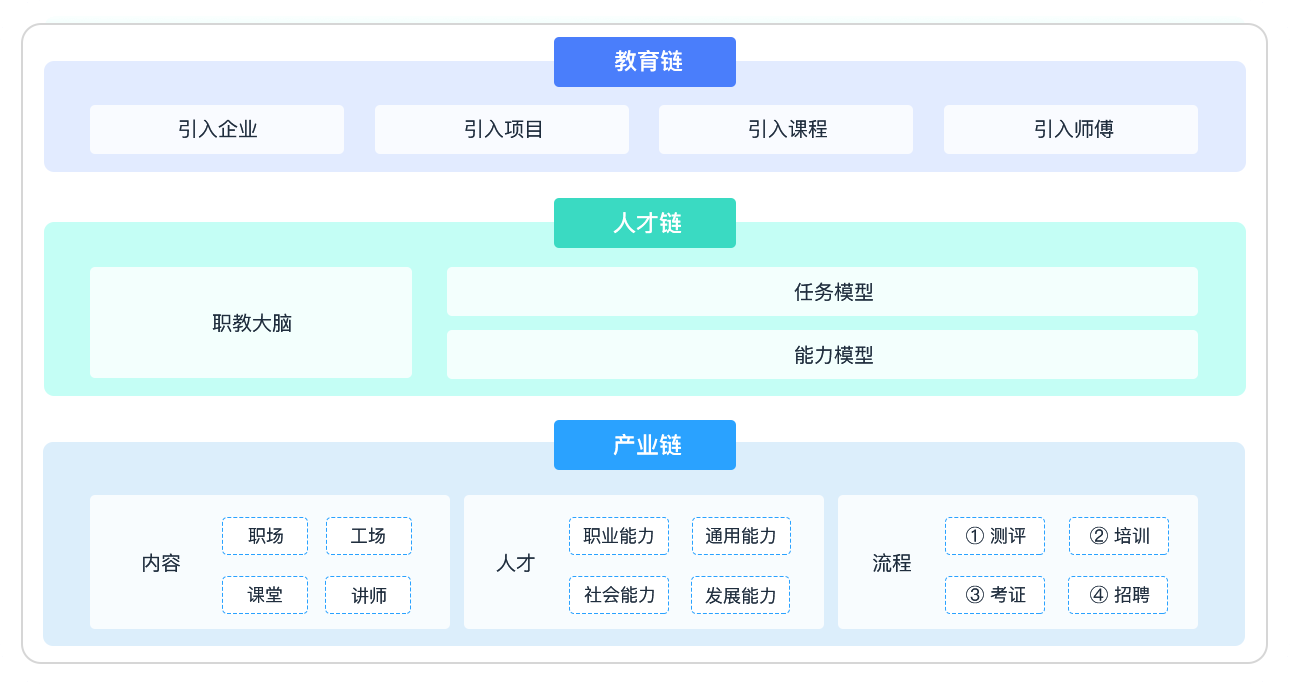Click the 讲师 tag

coord(368,595)
